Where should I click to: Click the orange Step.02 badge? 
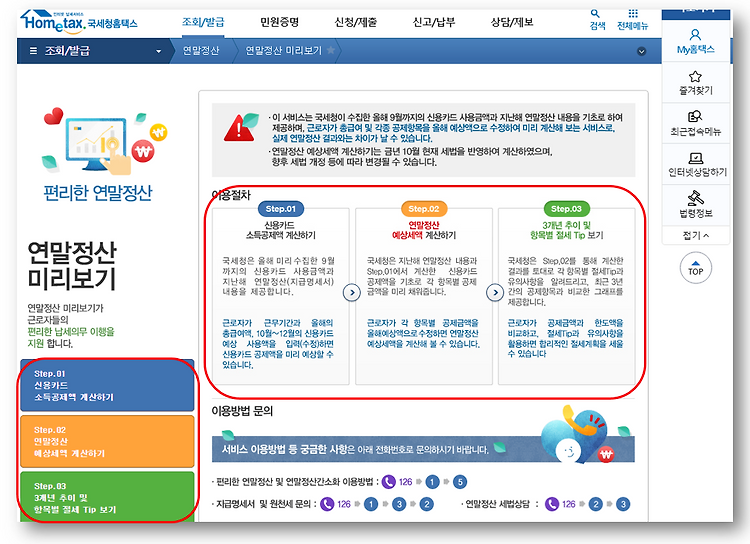[x=424, y=209]
